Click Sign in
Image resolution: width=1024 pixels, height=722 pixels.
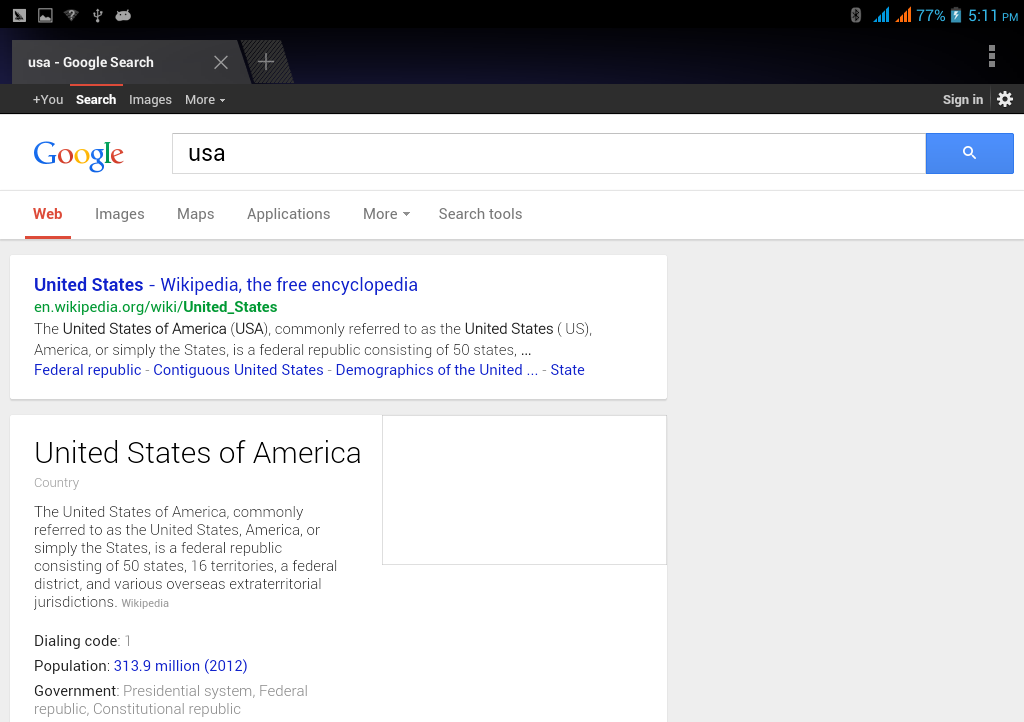pos(963,100)
